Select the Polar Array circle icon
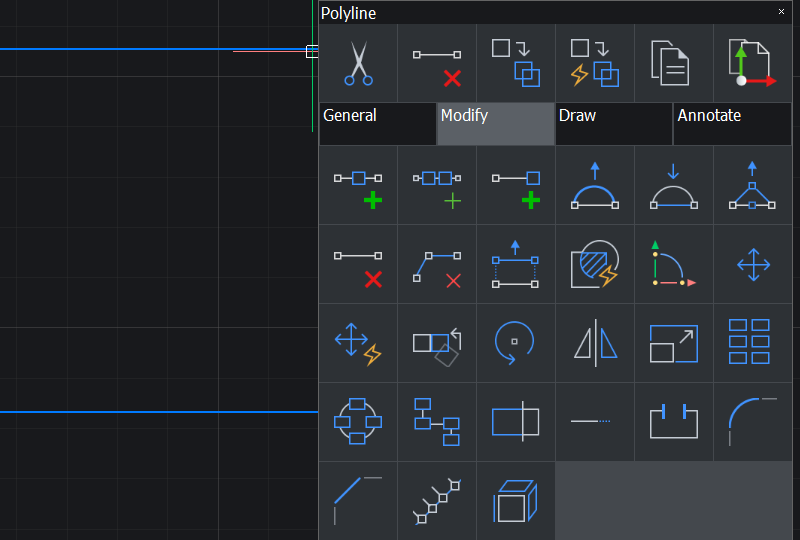Image resolution: width=800 pixels, height=540 pixels. point(358,422)
